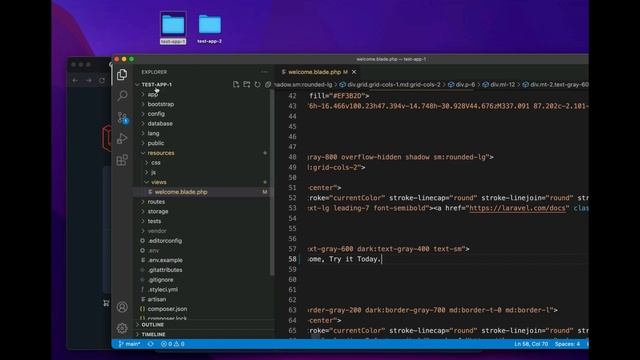The width and height of the screenshot is (640, 360).
Task: Open the Manage gear icon
Action: tap(122, 328)
